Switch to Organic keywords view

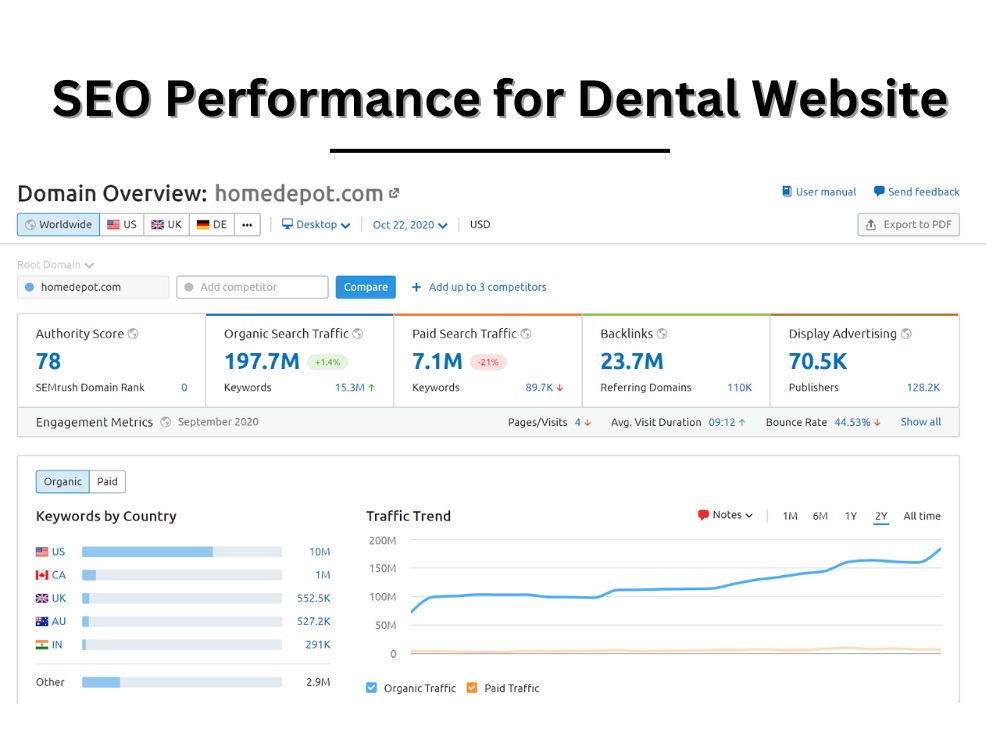62,482
